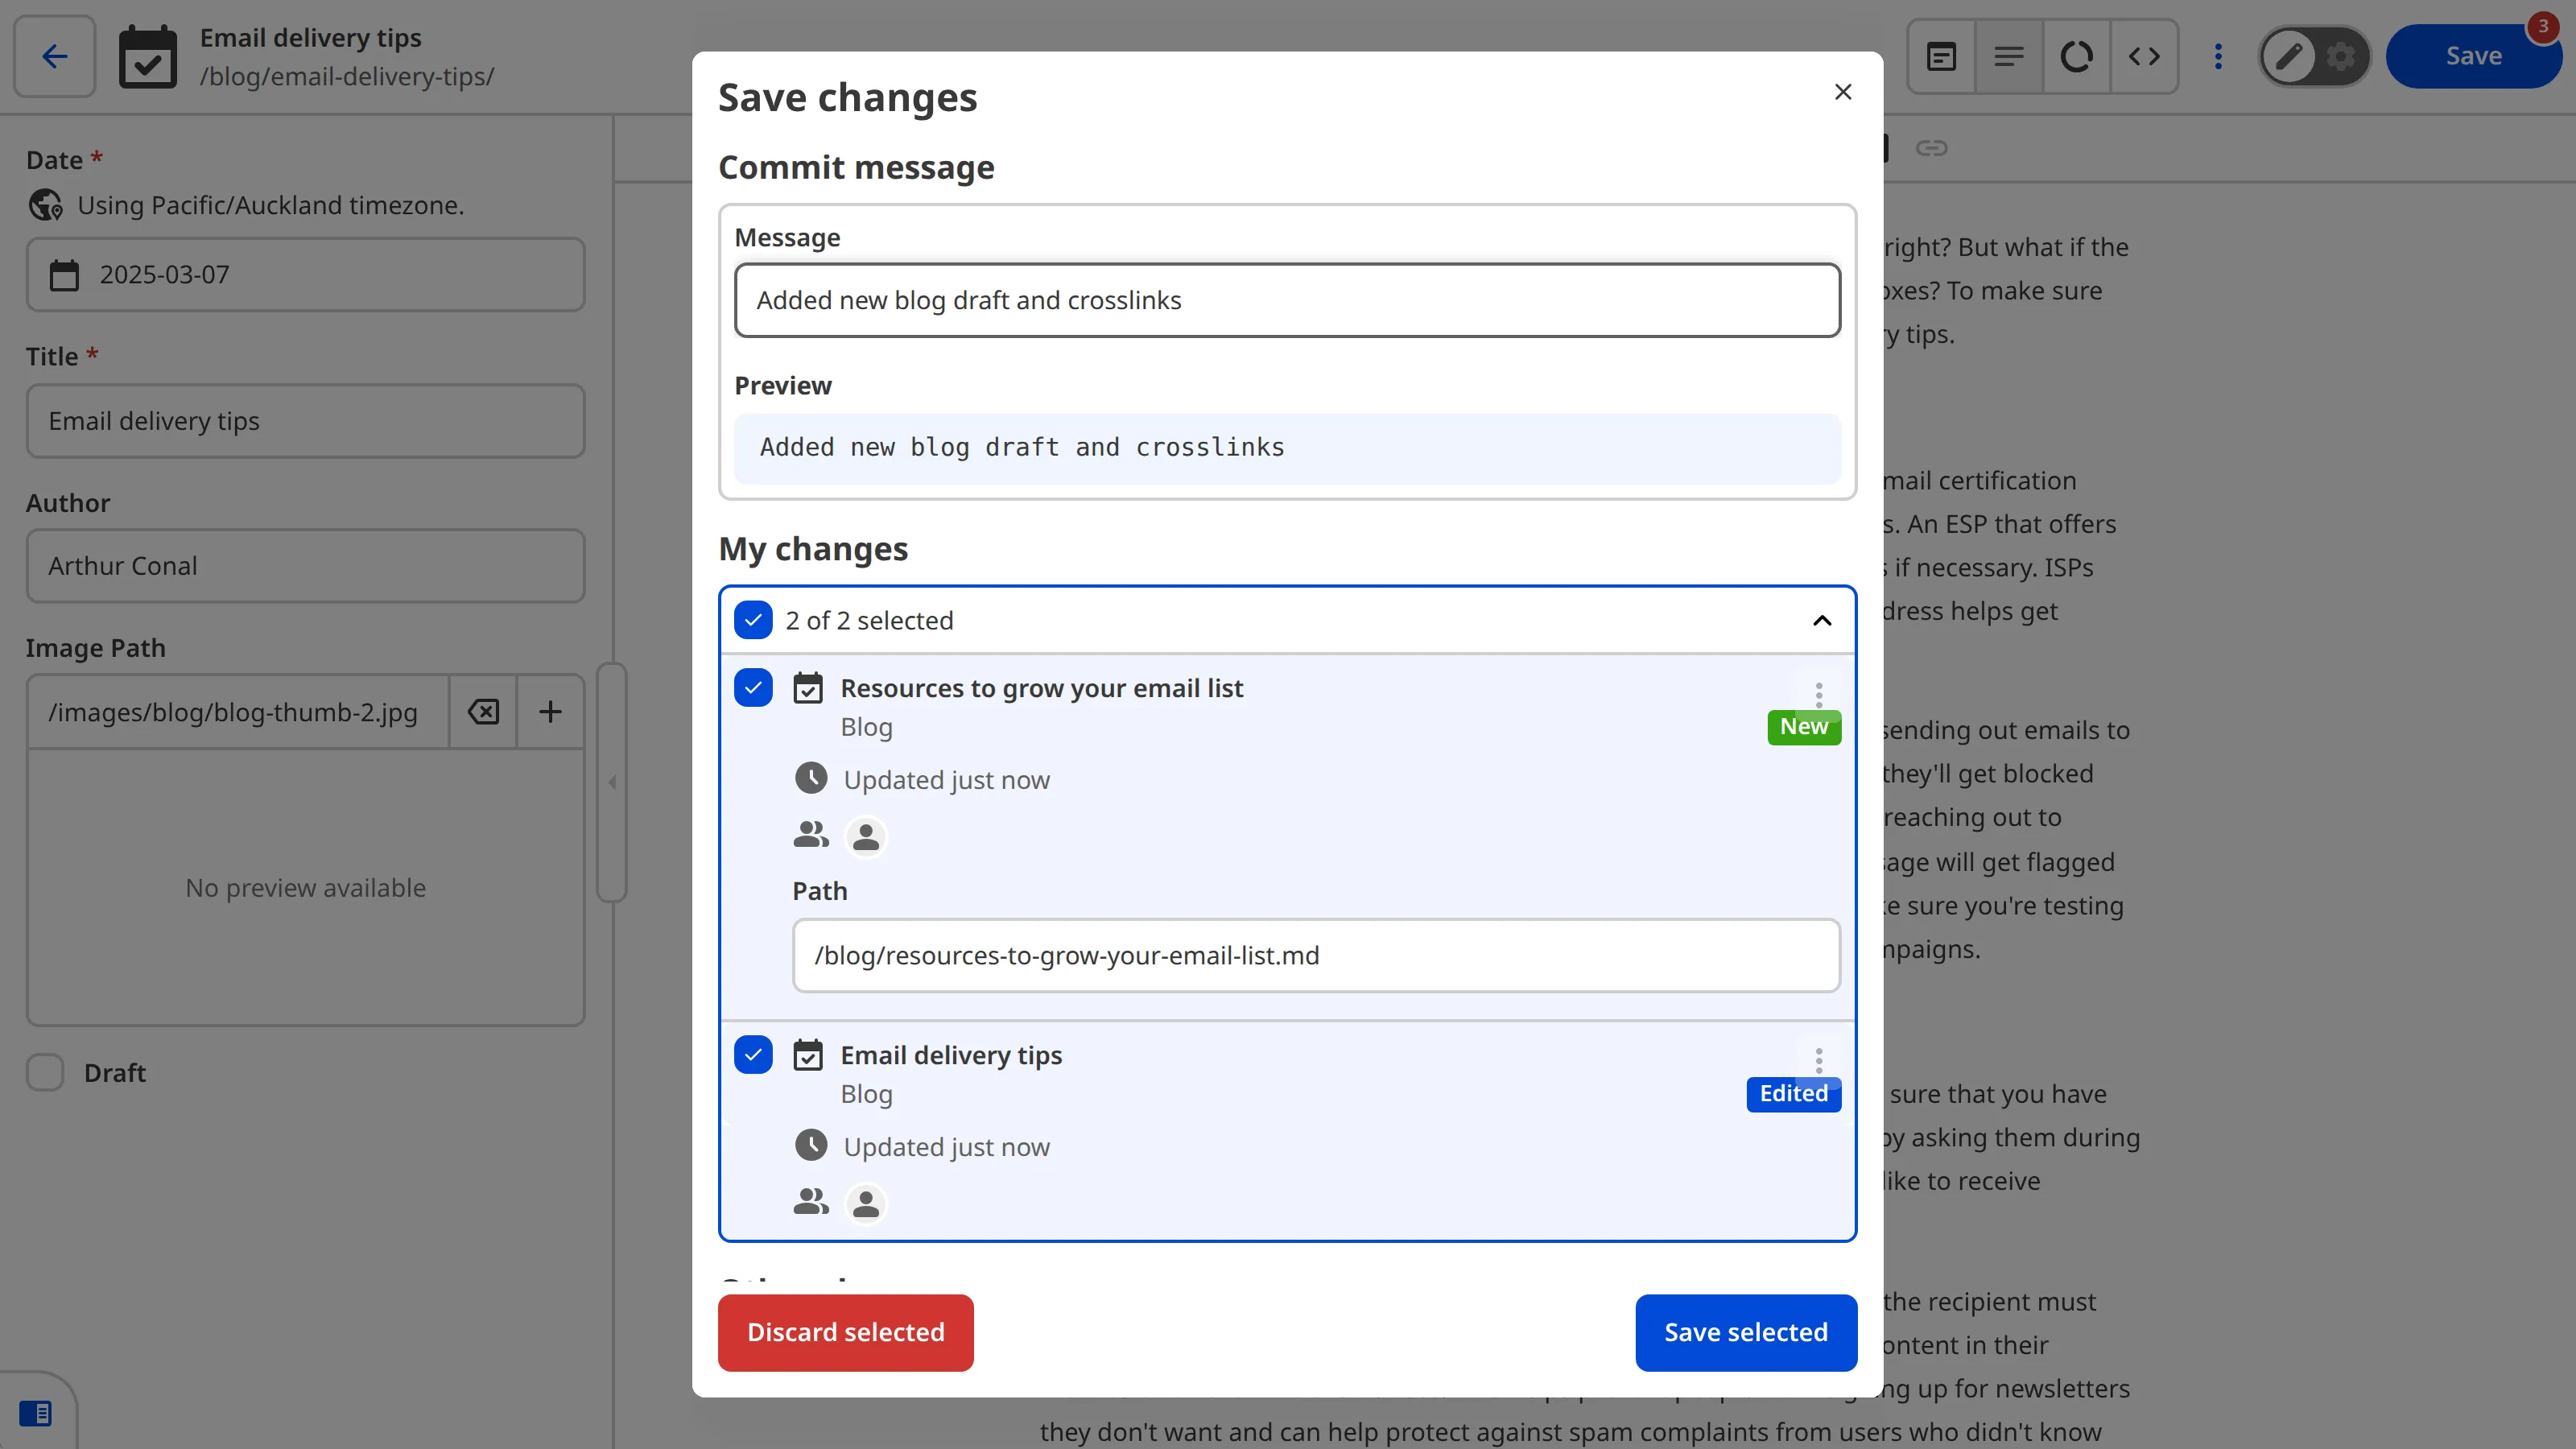
Task: Open the content editor view icon
Action: [1941, 57]
